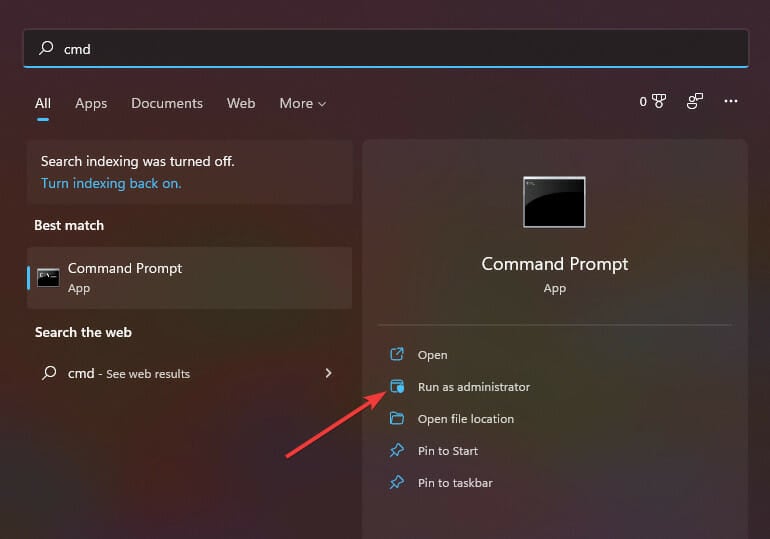Choose Run as administrator
Viewport: 770px width, 539px height.
473,387
